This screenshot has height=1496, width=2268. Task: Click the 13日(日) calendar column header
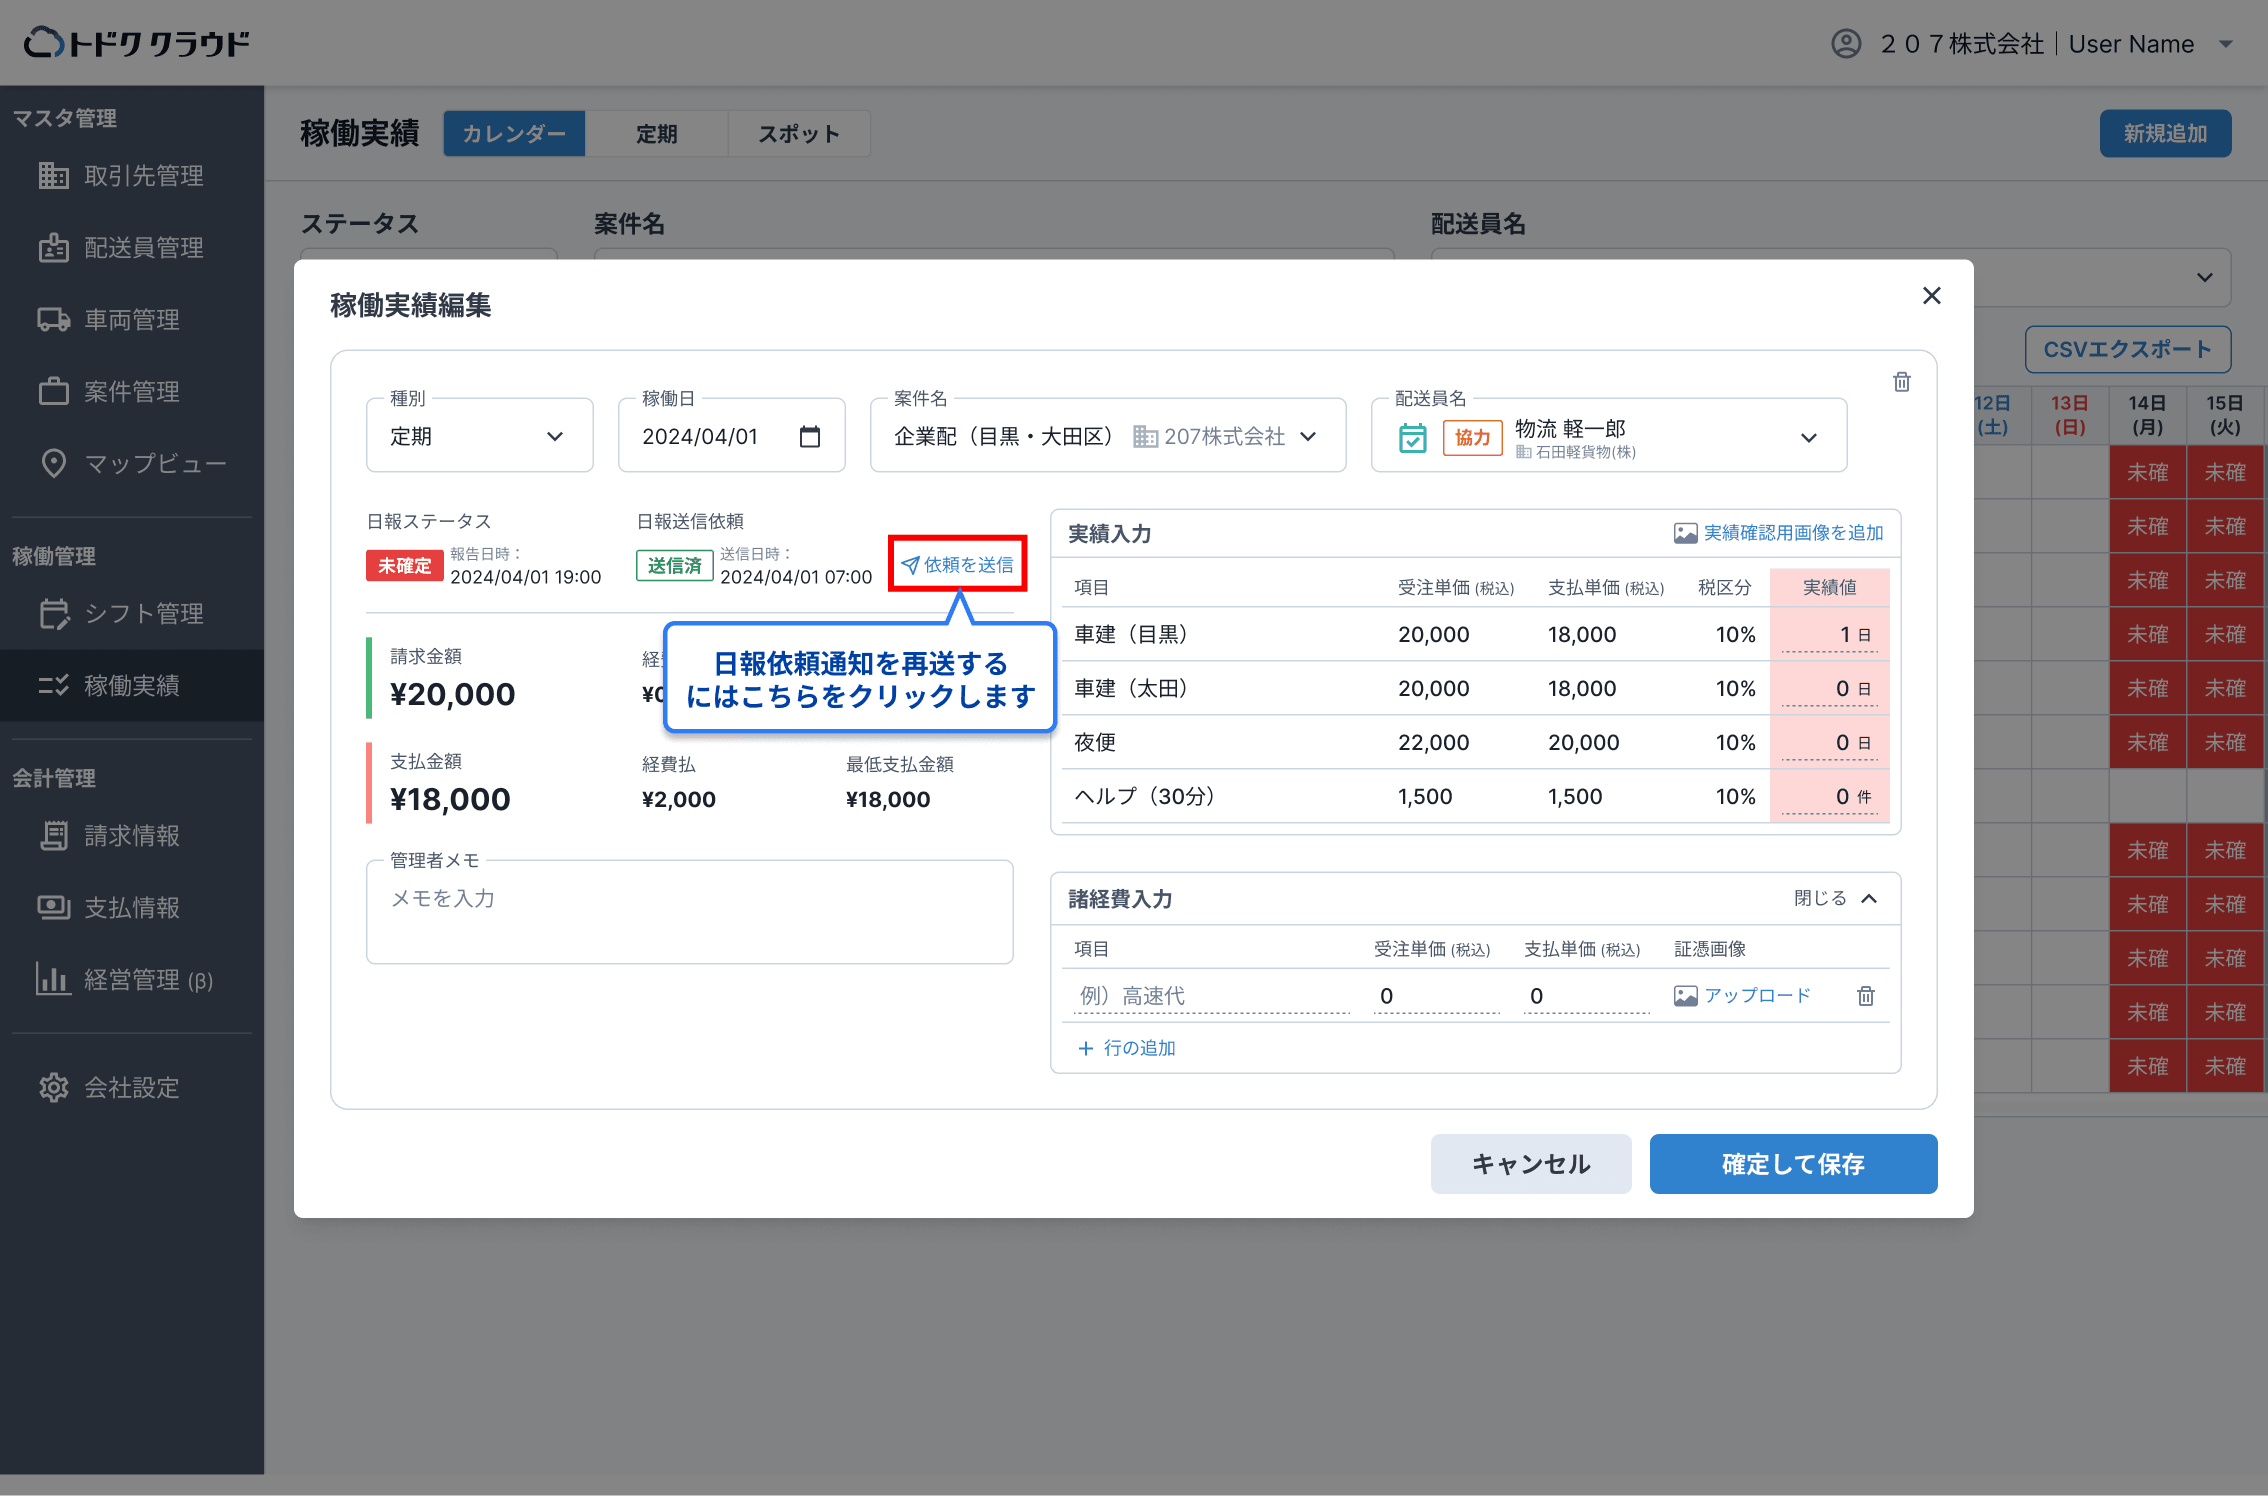(2070, 415)
